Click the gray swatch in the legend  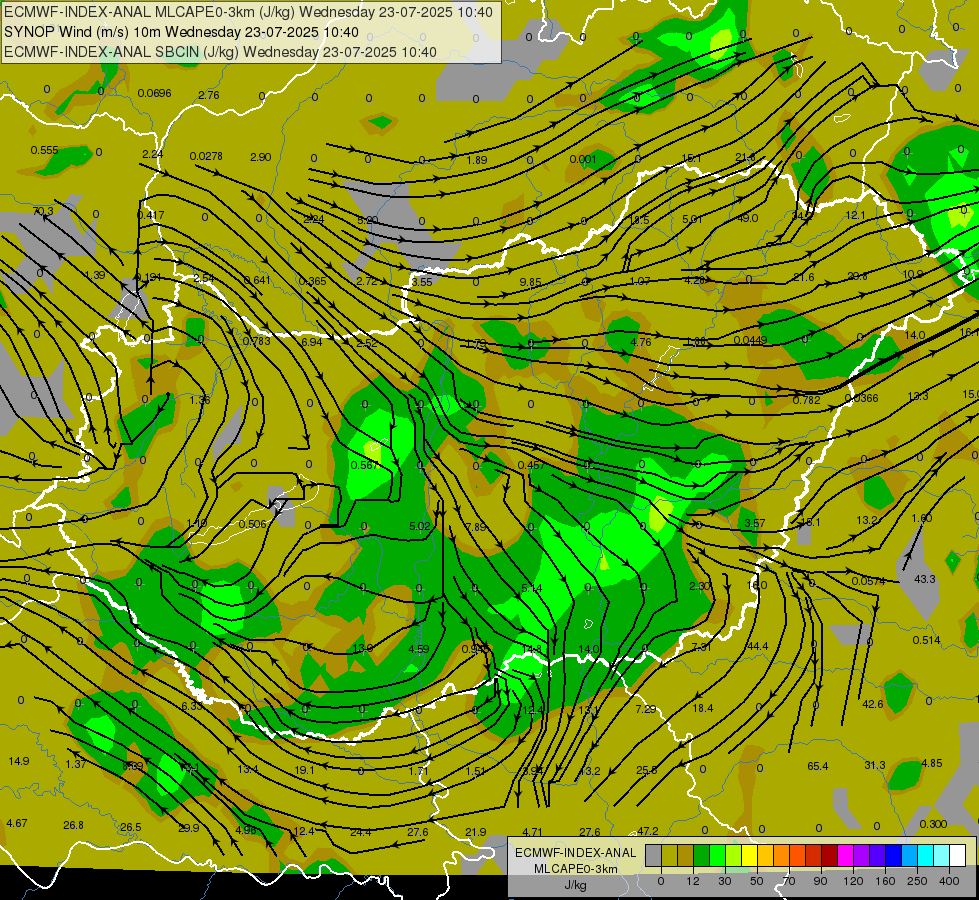[x=653, y=855]
